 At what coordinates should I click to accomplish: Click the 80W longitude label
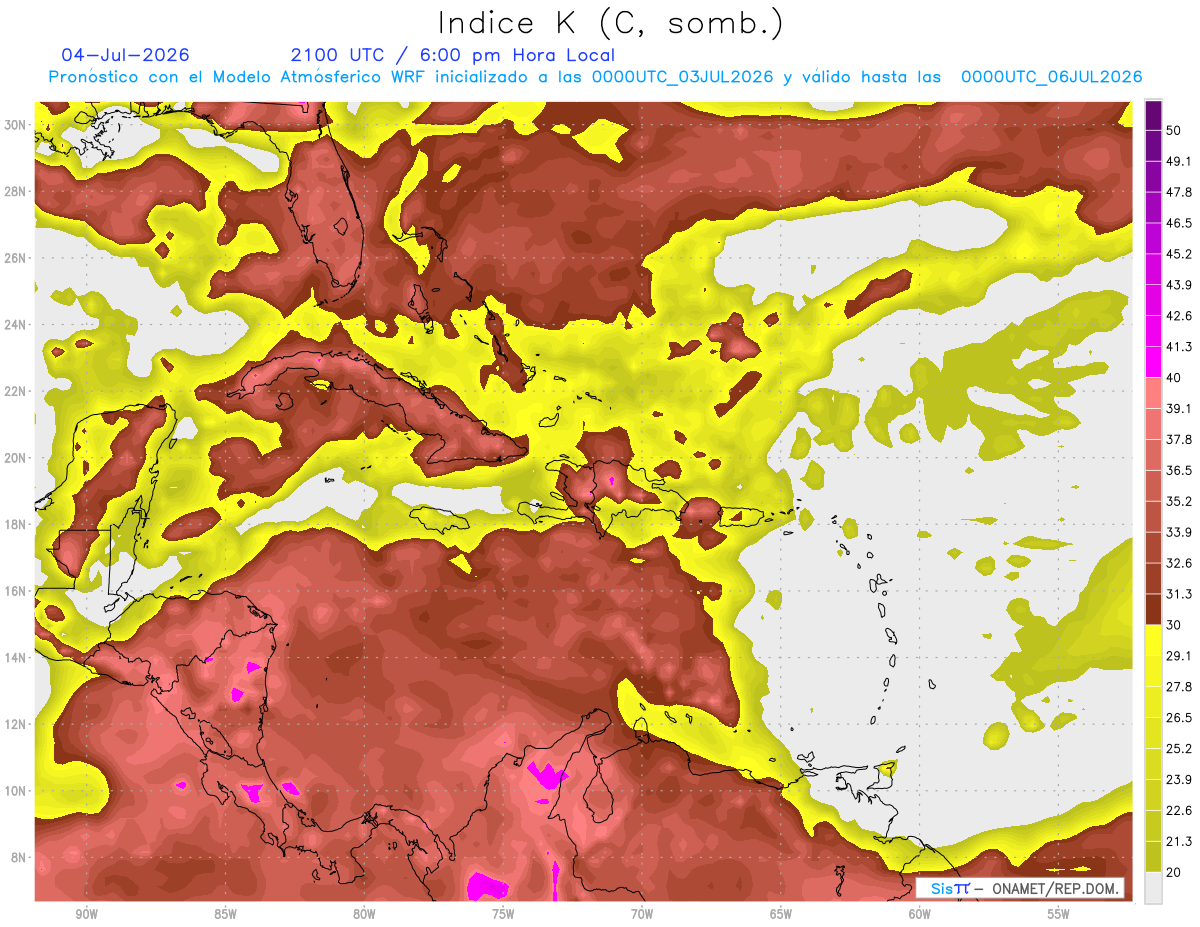(364, 915)
